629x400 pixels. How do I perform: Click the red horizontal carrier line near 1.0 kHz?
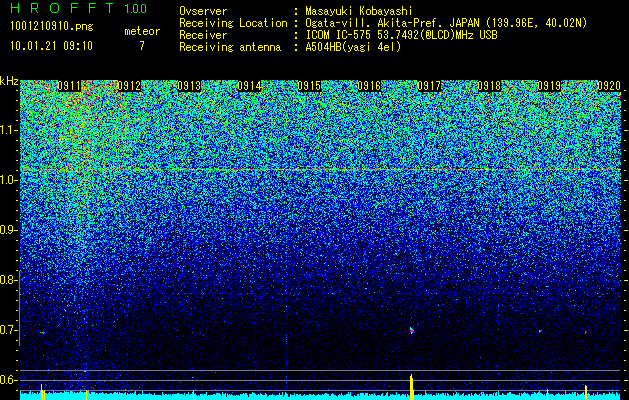[321, 170]
